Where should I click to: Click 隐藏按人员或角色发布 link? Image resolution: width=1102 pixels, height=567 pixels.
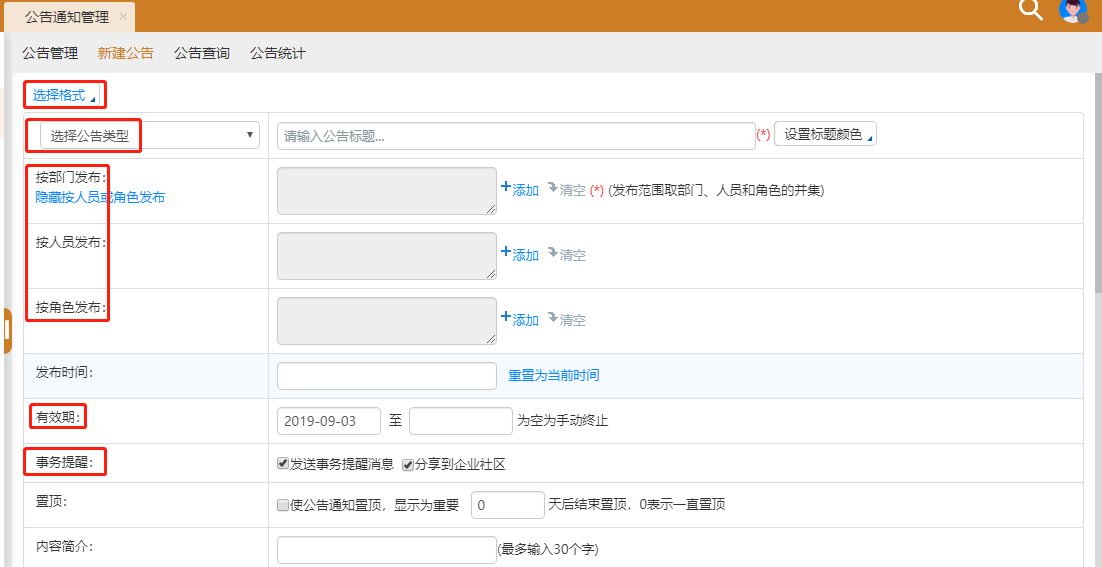point(100,198)
